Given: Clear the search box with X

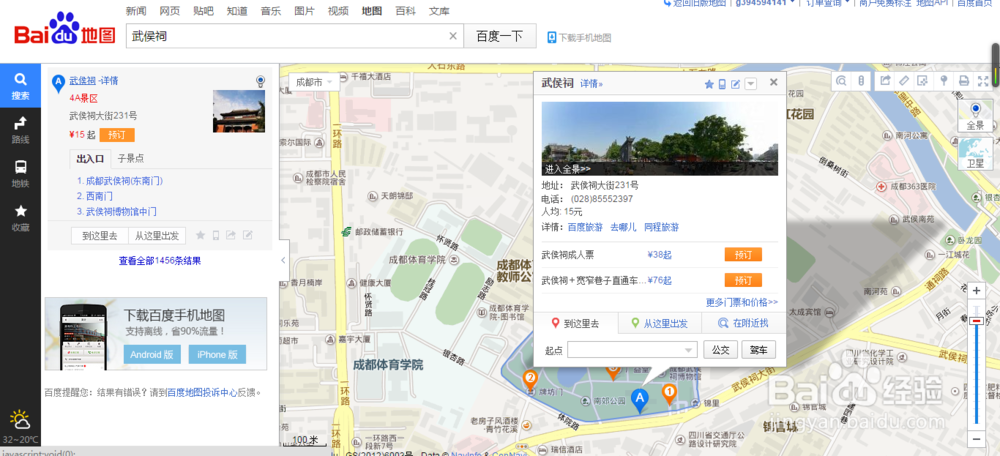Looking at the screenshot, I should [x=453, y=36].
